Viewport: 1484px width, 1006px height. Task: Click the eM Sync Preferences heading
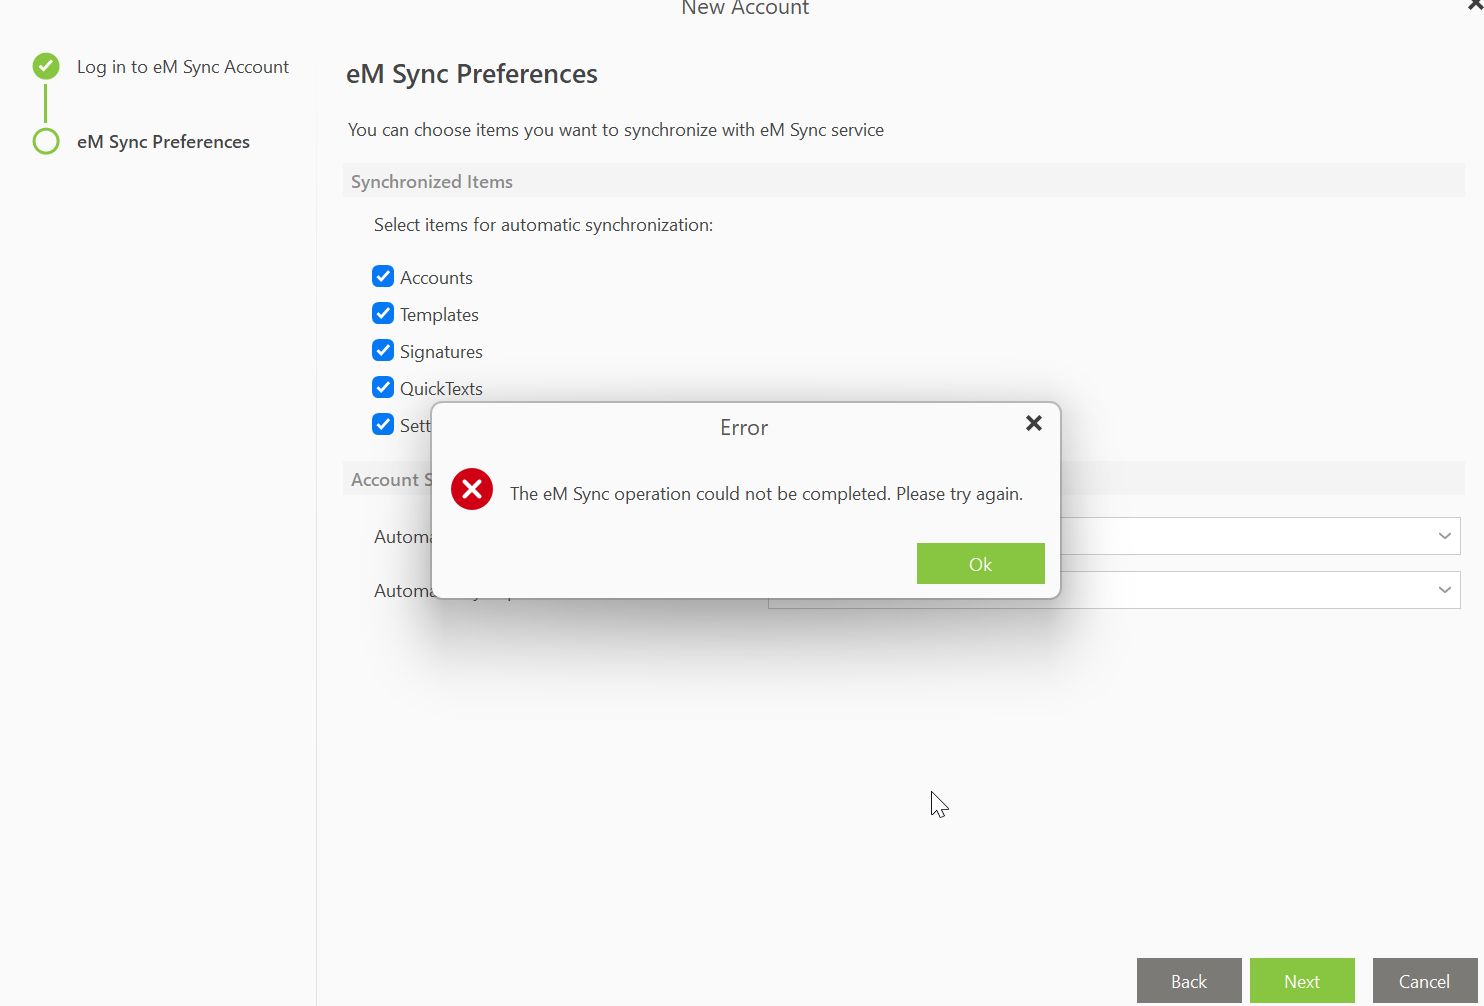click(472, 74)
